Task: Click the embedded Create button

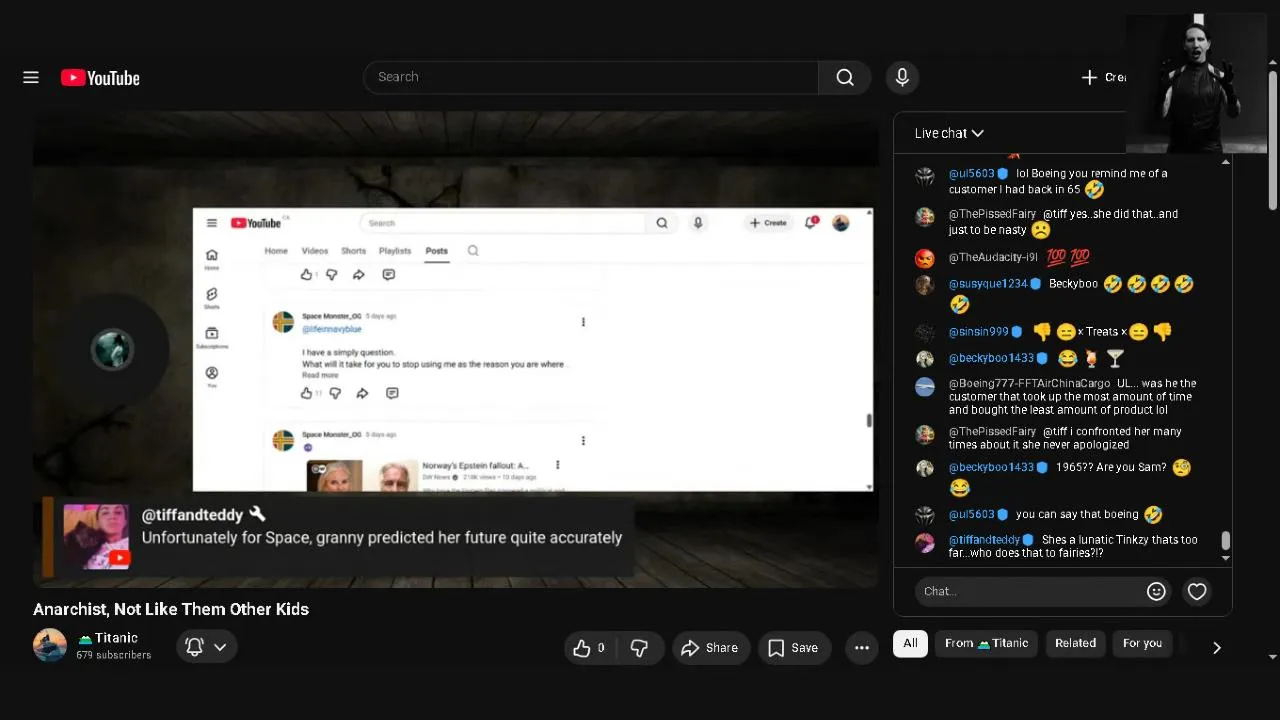Action: (x=769, y=223)
